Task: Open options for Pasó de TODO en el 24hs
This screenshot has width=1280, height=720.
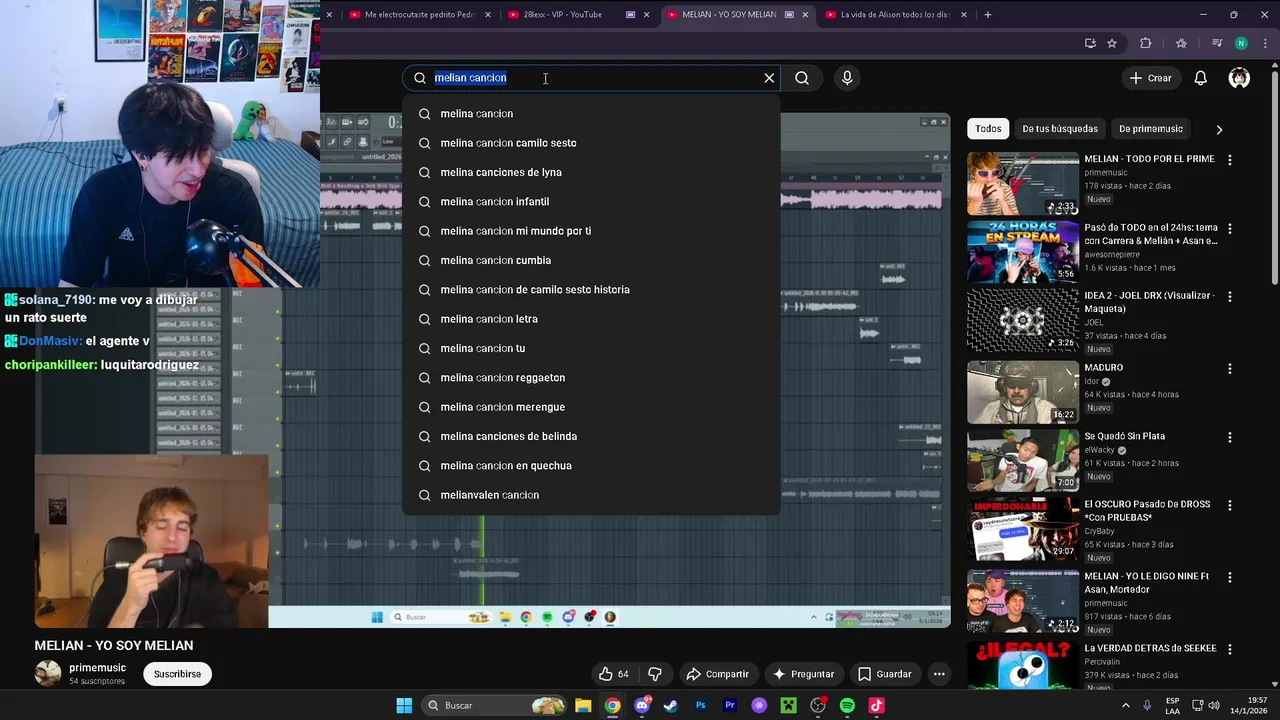Action: (x=1229, y=229)
